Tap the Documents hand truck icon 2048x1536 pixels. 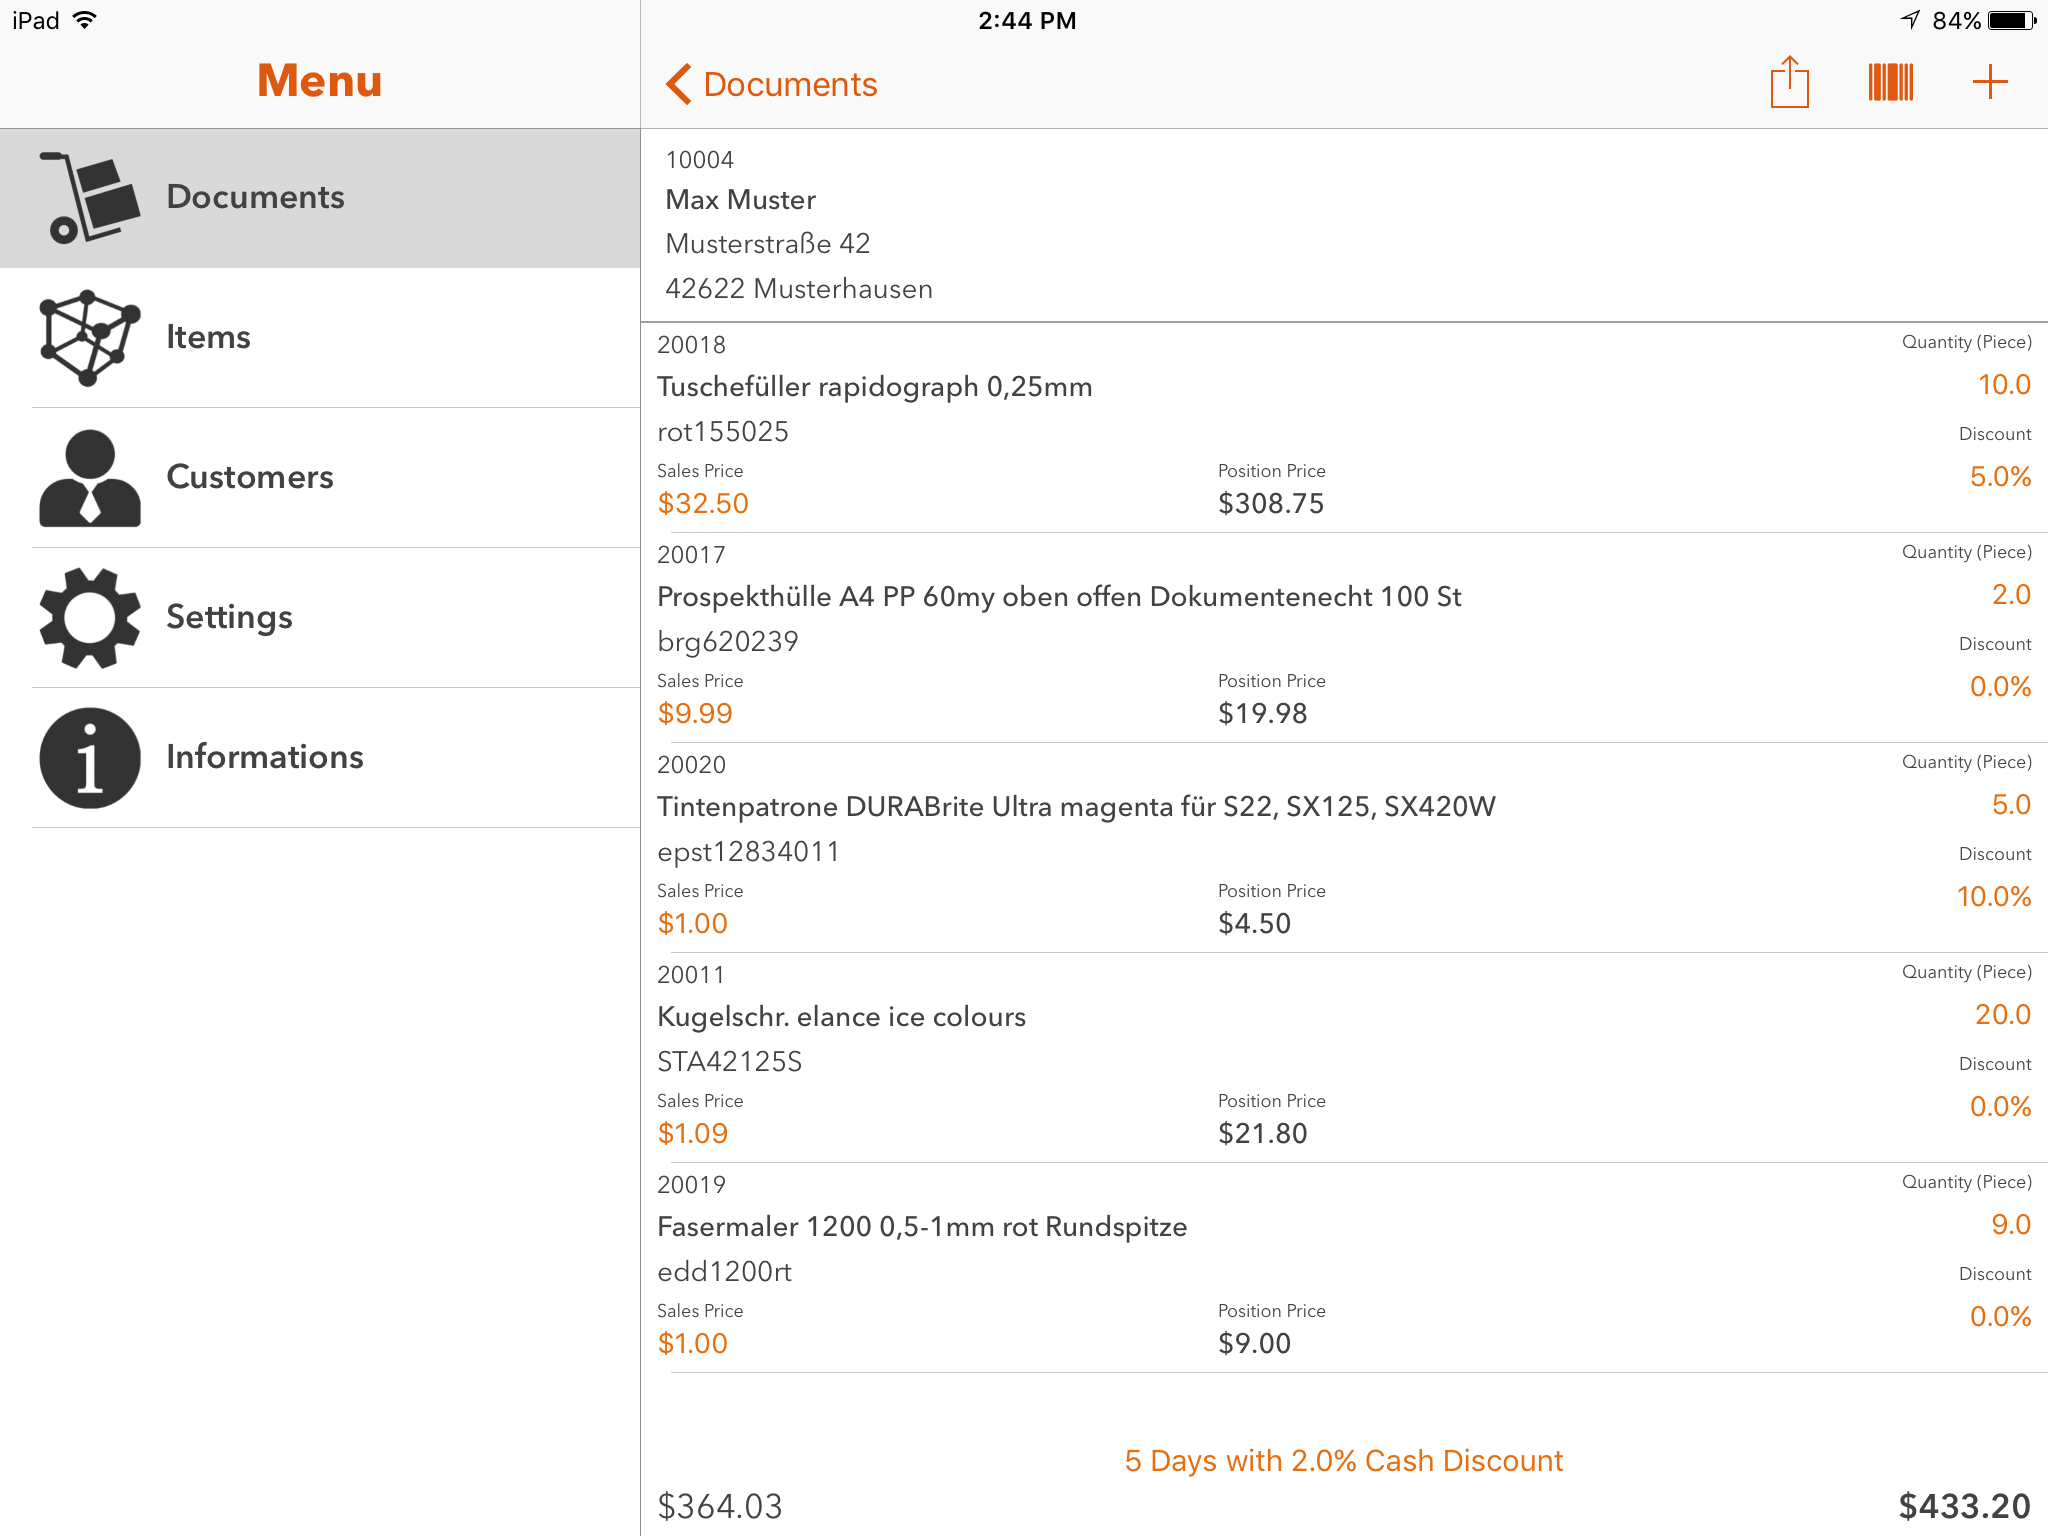point(89,198)
